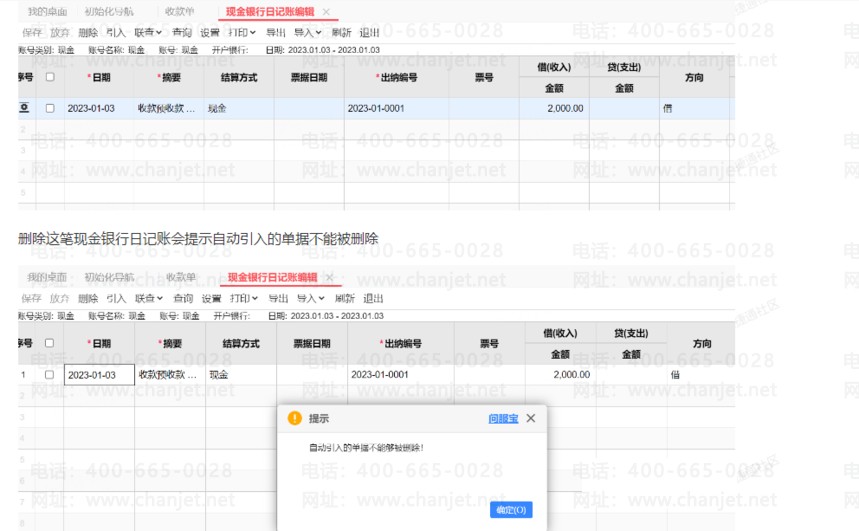Click the 确定(O) button in the dialog
The width and height of the screenshot is (859, 531).
(x=512, y=510)
